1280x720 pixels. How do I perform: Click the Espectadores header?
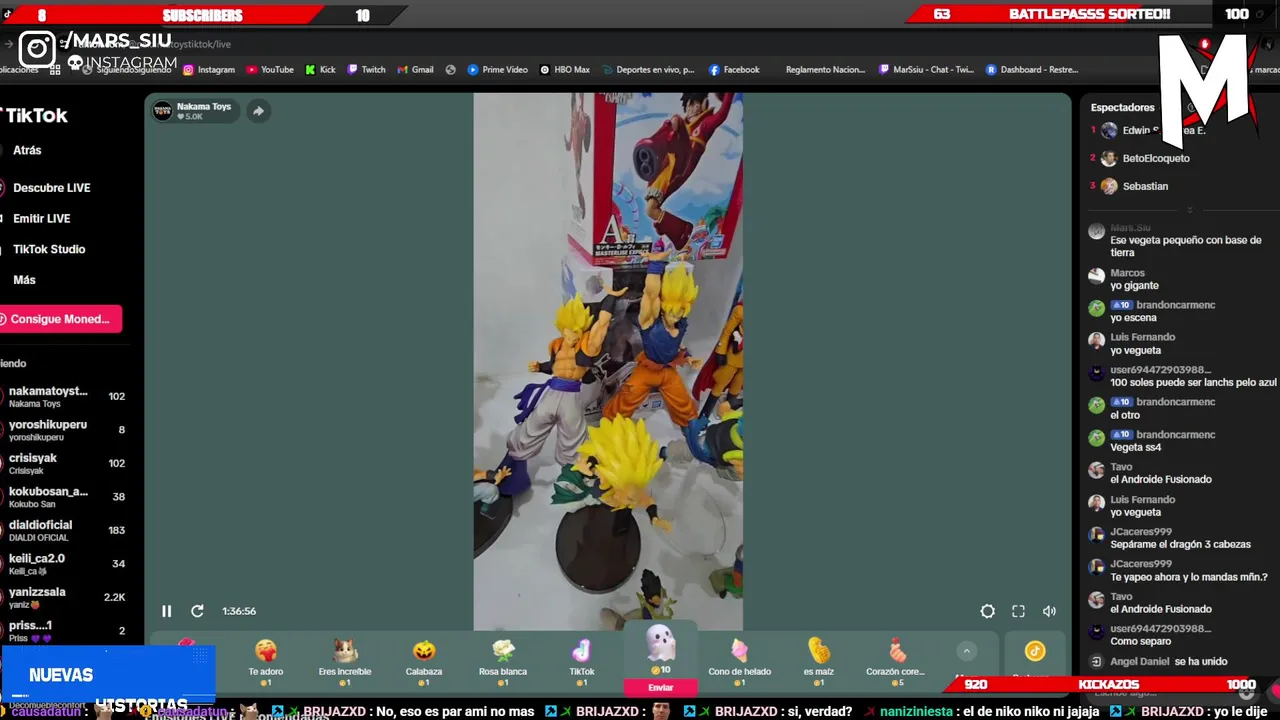(1122, 107)
